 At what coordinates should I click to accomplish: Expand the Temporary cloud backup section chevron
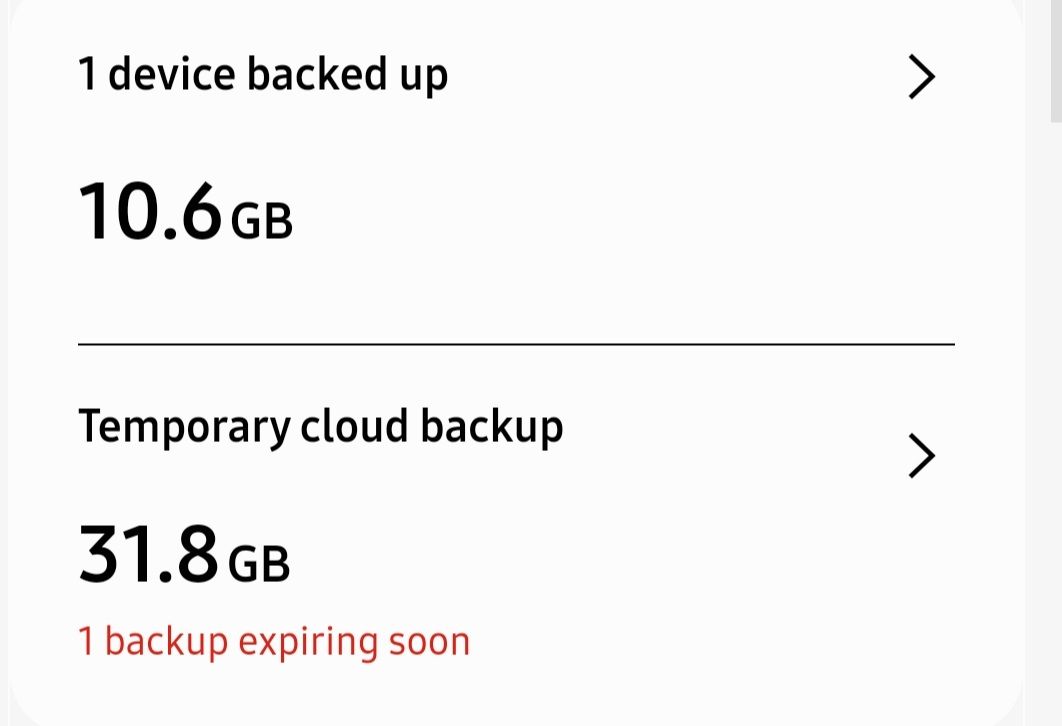[921, 455]
